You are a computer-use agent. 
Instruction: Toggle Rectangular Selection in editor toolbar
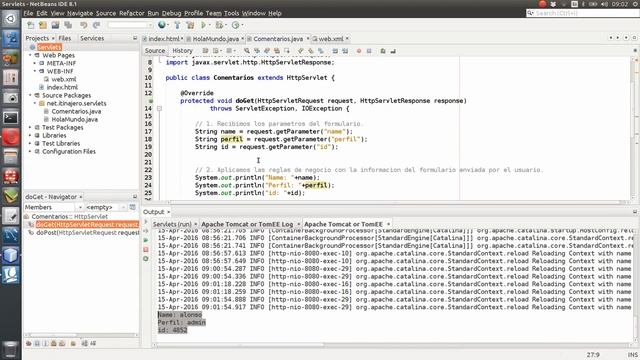coord(287,51)
